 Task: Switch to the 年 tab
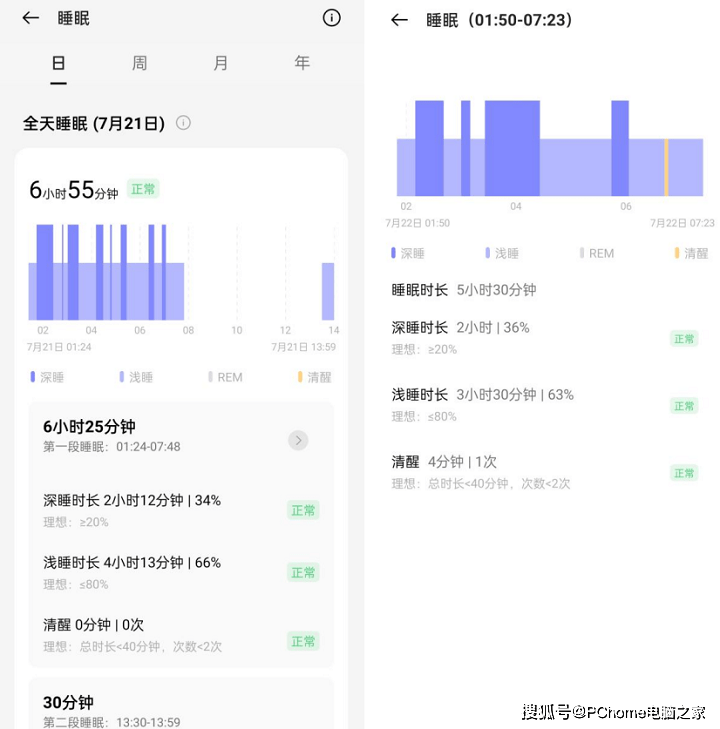click(x=302, y=63)
